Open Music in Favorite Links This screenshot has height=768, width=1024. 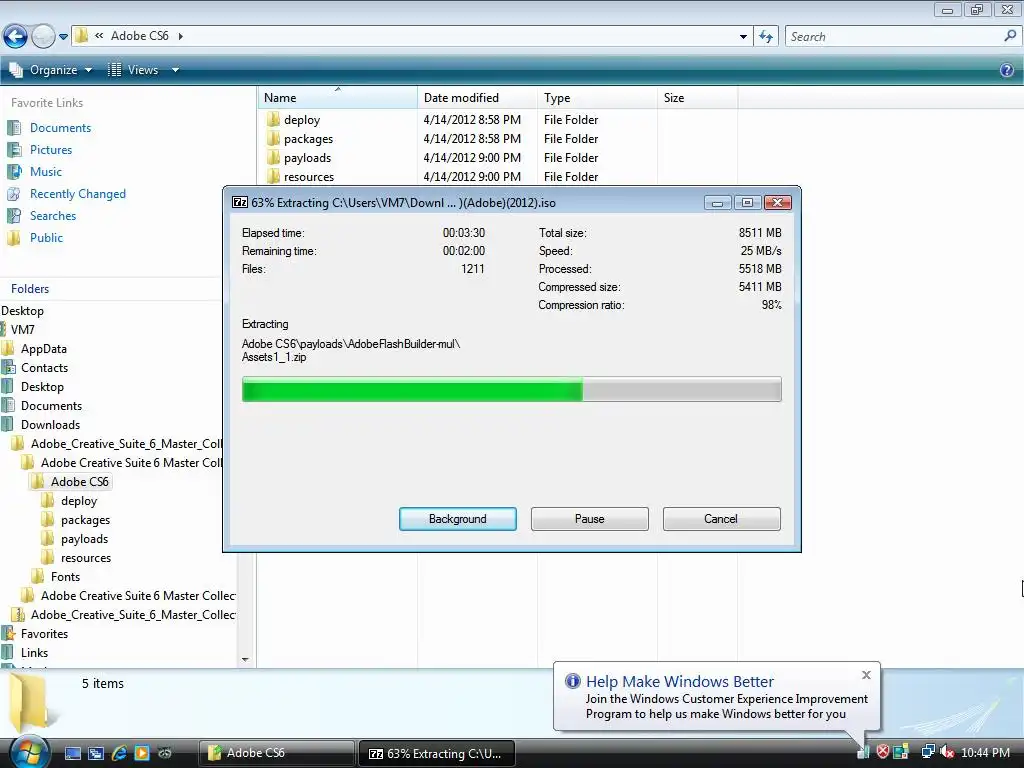pos(46,172)
